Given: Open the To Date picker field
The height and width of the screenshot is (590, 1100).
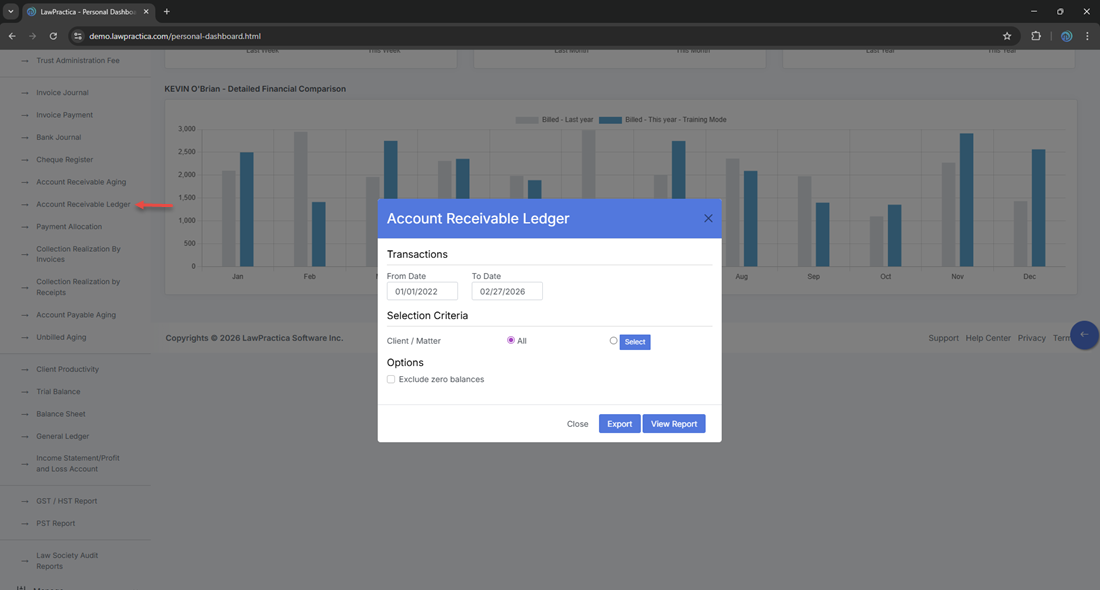Looking at the screenshot, I should tap(507, 291).
